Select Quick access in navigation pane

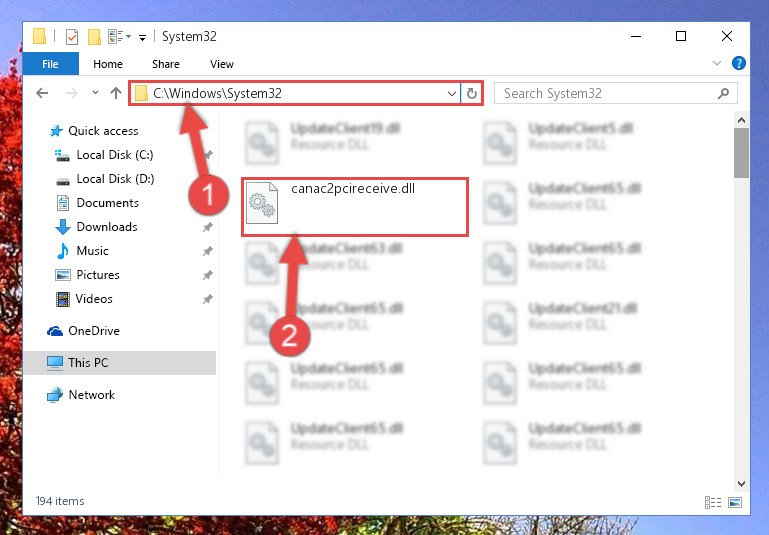pos(94,131)
